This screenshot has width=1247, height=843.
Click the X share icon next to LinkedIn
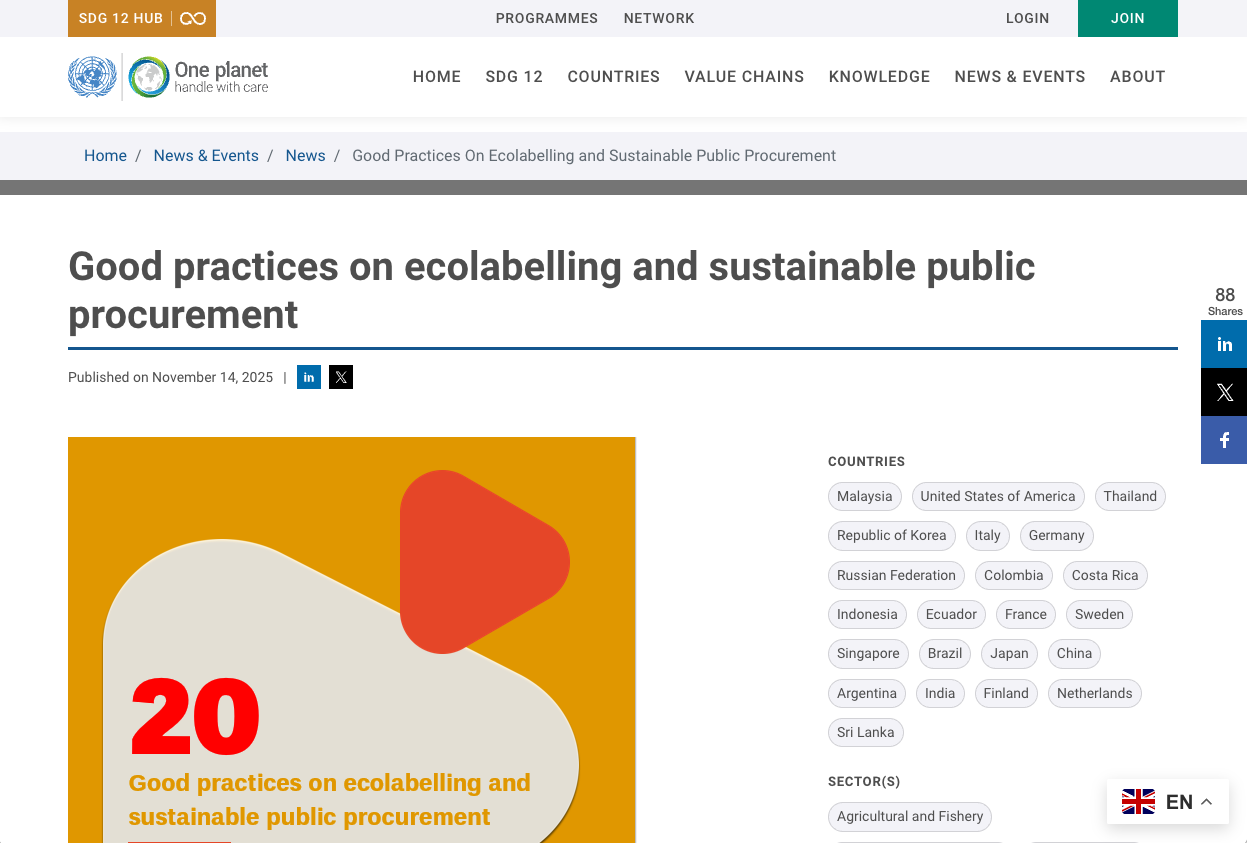(340, 377)
